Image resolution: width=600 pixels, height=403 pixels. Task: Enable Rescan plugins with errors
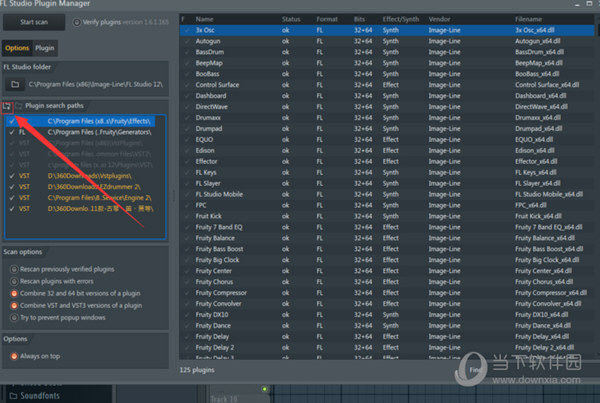click(14, 281)
